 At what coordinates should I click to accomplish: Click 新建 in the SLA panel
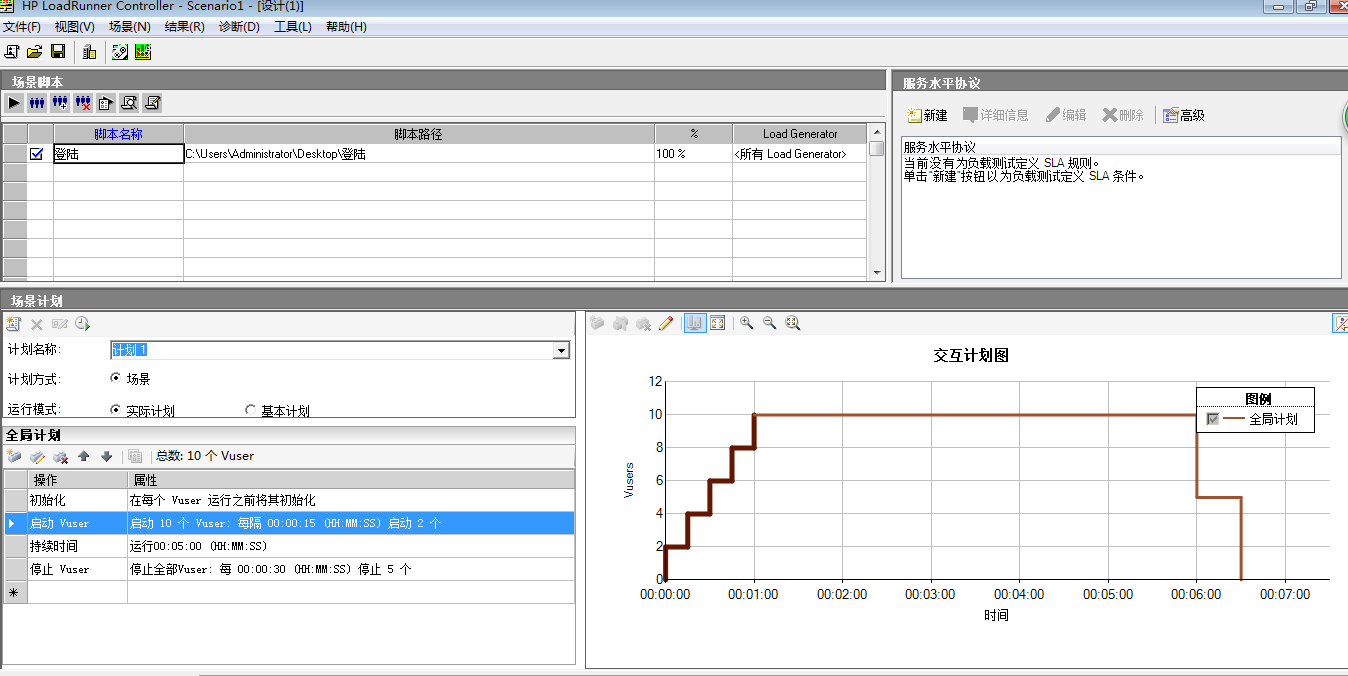pos(927,115)
